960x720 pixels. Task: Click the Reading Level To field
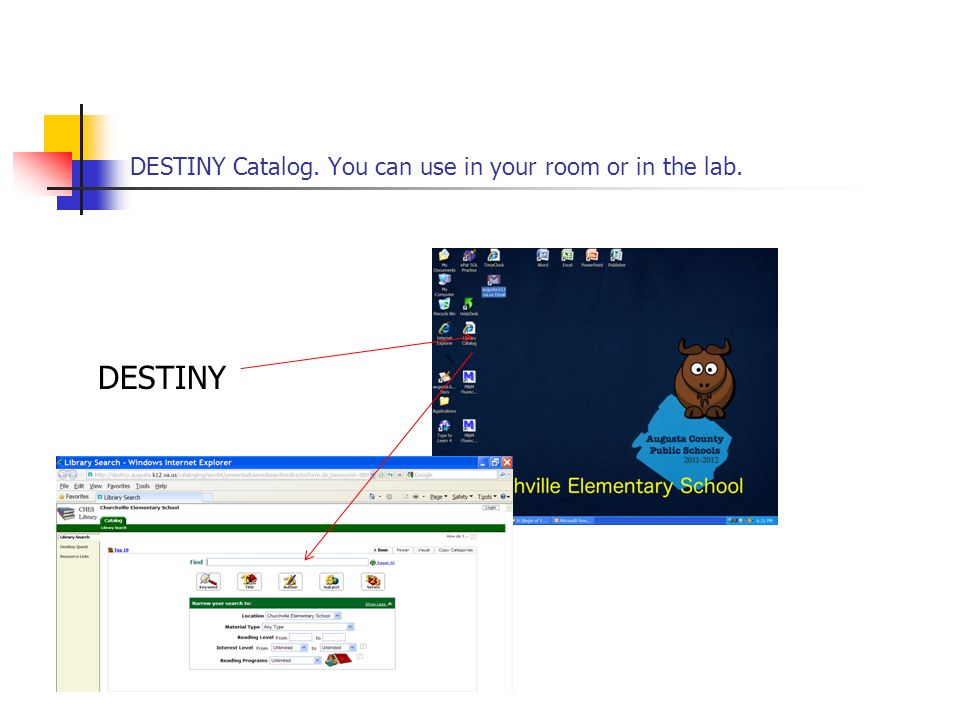pyautogui.click(x=334, y=637)
